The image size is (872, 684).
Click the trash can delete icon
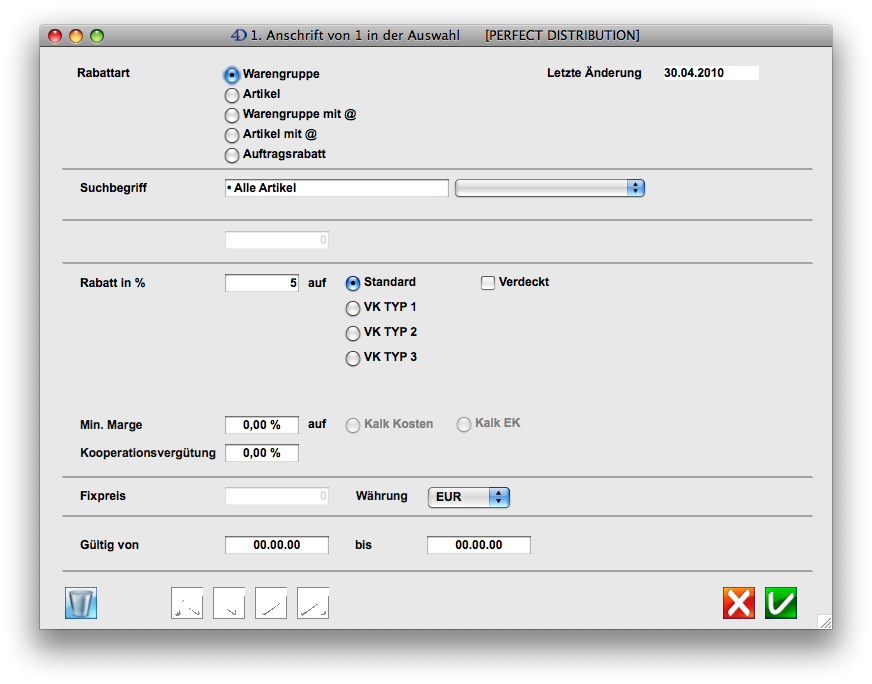(x=81, y=603)
